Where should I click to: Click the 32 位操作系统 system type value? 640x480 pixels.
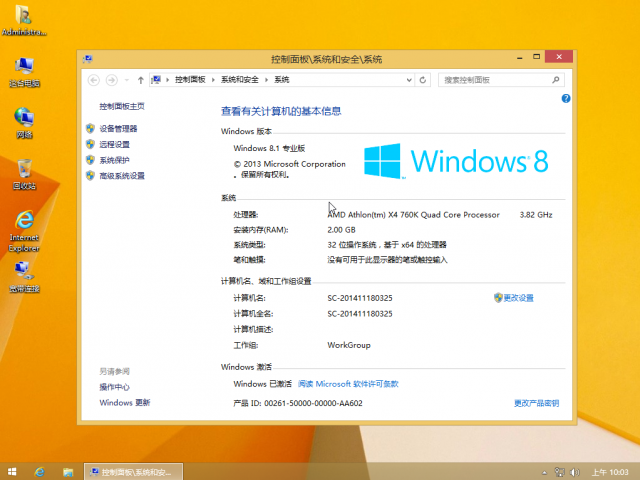[x=387, y=245]
